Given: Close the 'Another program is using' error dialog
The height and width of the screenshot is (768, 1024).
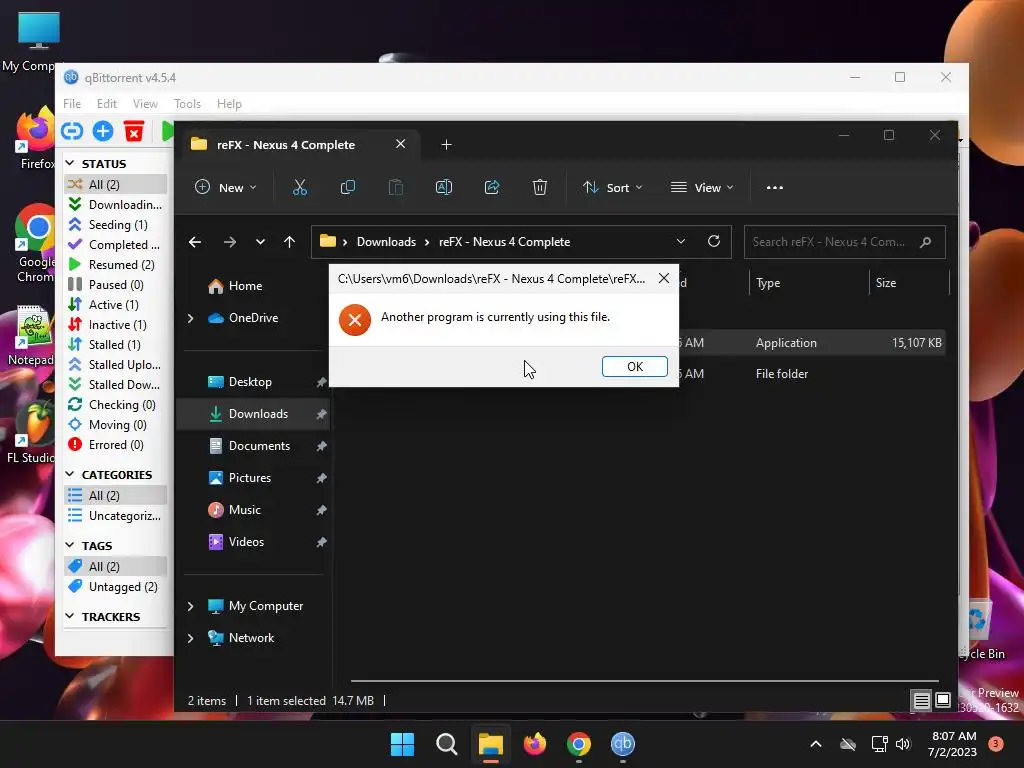Looking at the screenshot, I should point(664,279).
